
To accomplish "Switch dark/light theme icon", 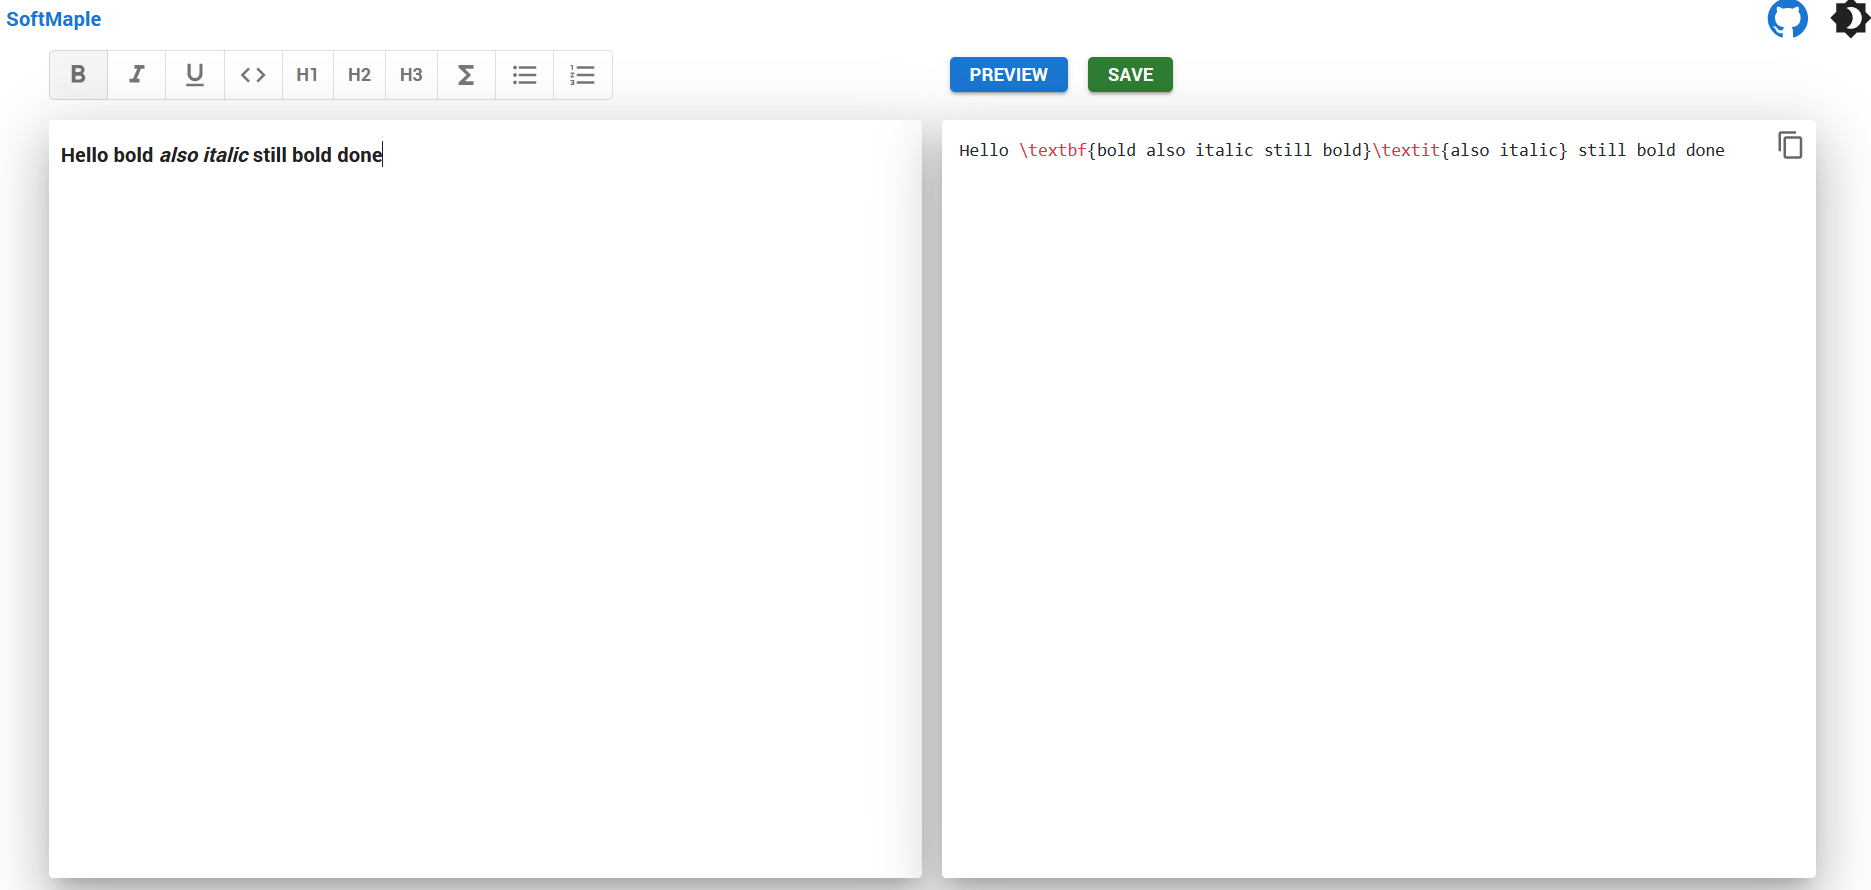I will 1850,18.
